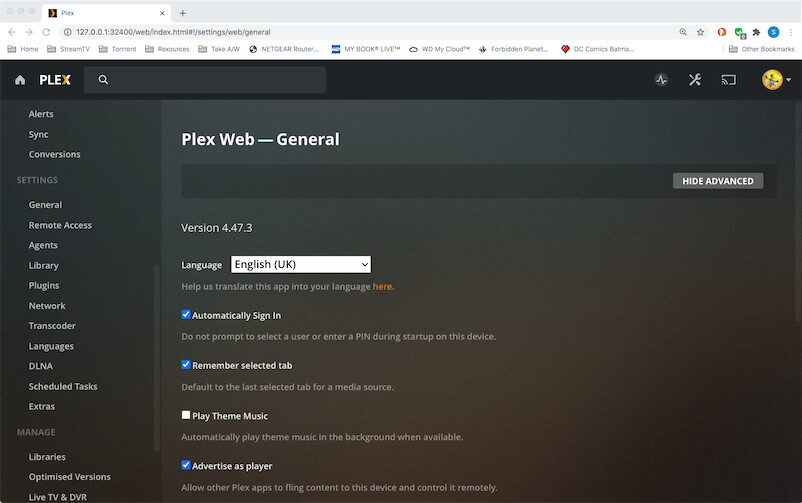Close the Plex browser tab
Image resolution: width=802 pixels, height=503 pixels.
[162, 13]
